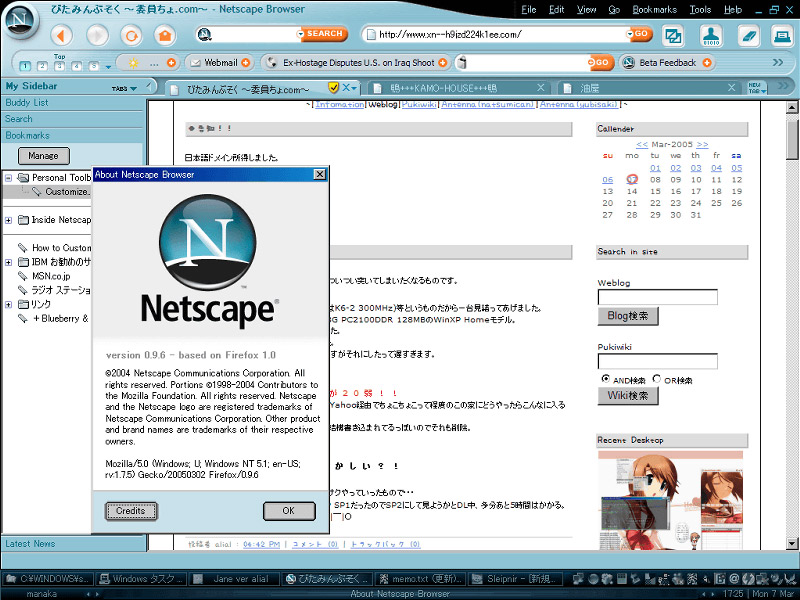This screenshot has height=600, width=800.
Task: Switch to Sleipnir in the taskbar
Action: pos(517,579)
